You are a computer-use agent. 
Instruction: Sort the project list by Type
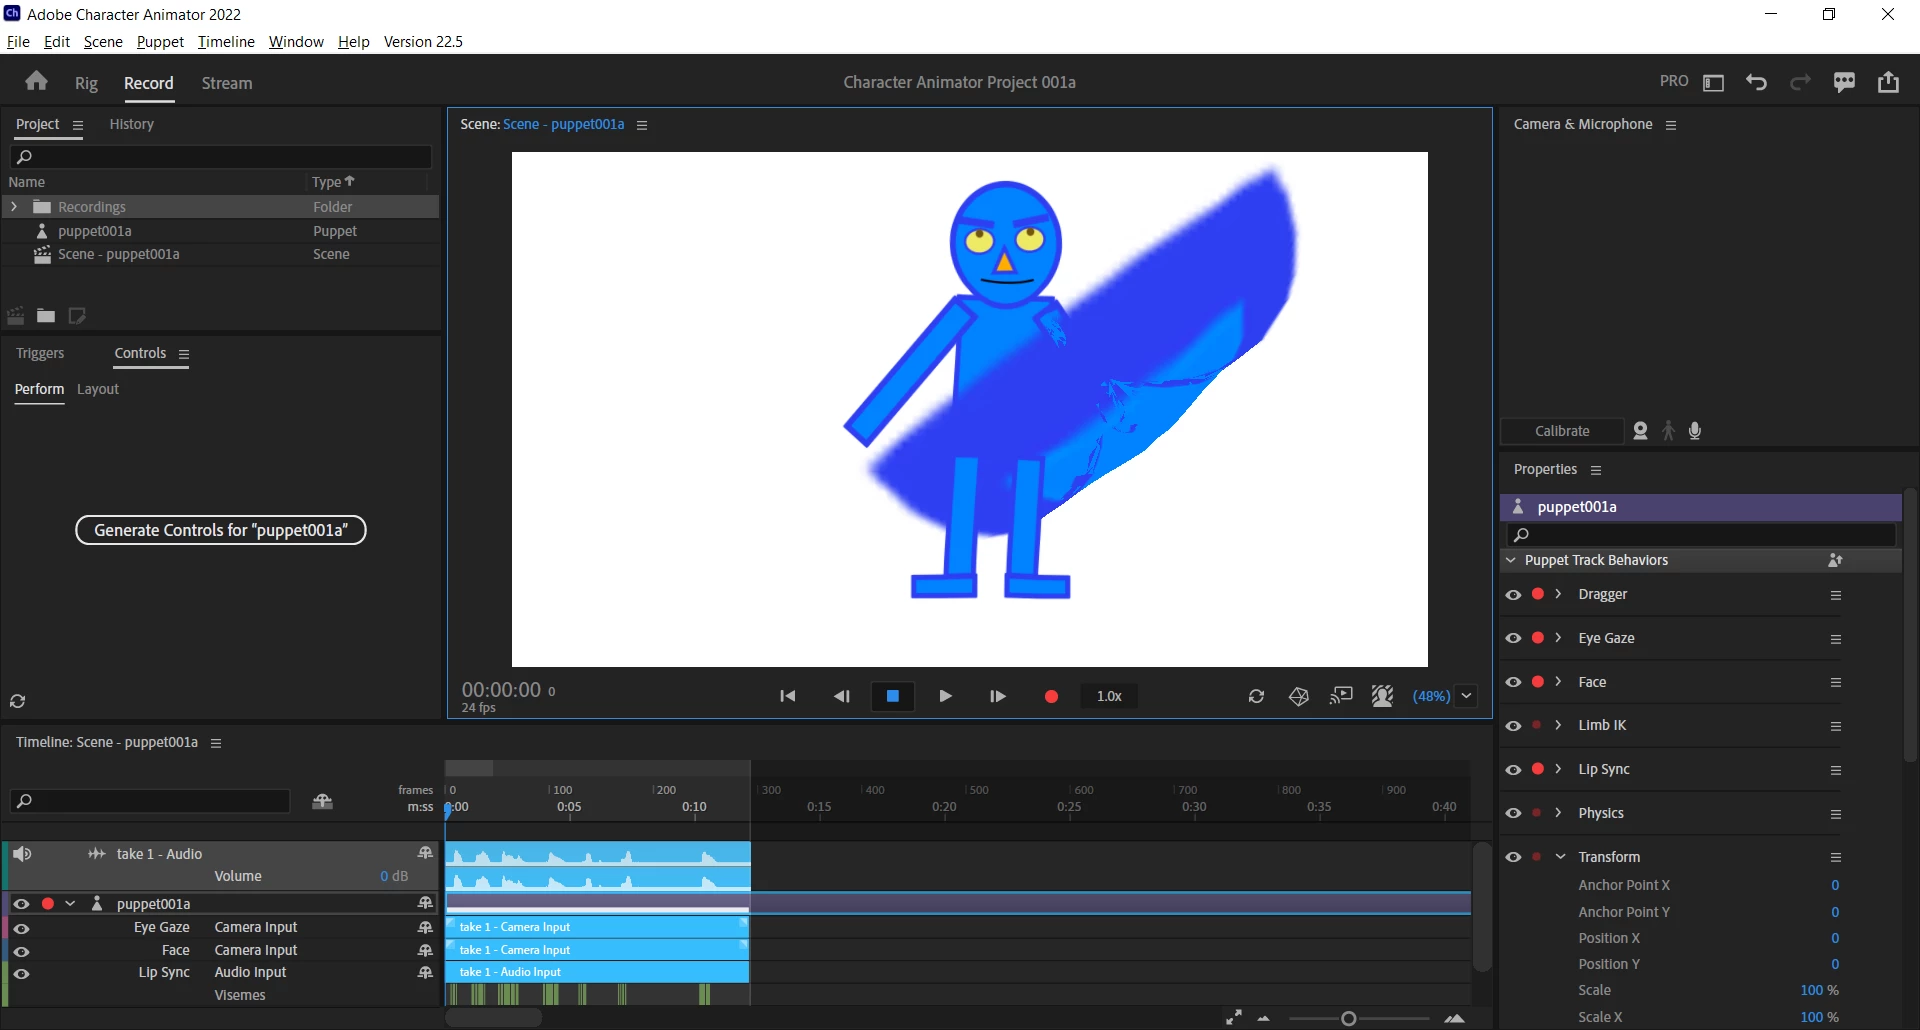pos(333,182)
